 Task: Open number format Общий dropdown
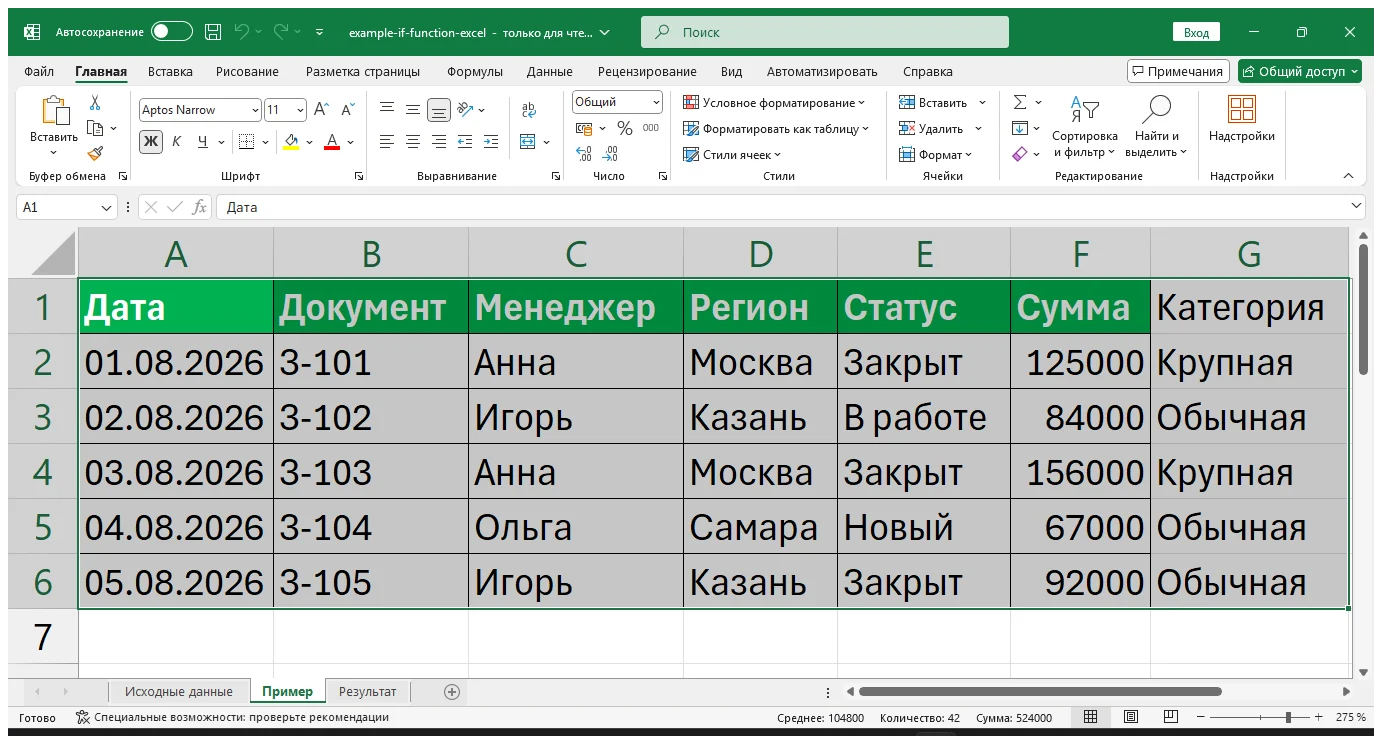click(656, 102)
